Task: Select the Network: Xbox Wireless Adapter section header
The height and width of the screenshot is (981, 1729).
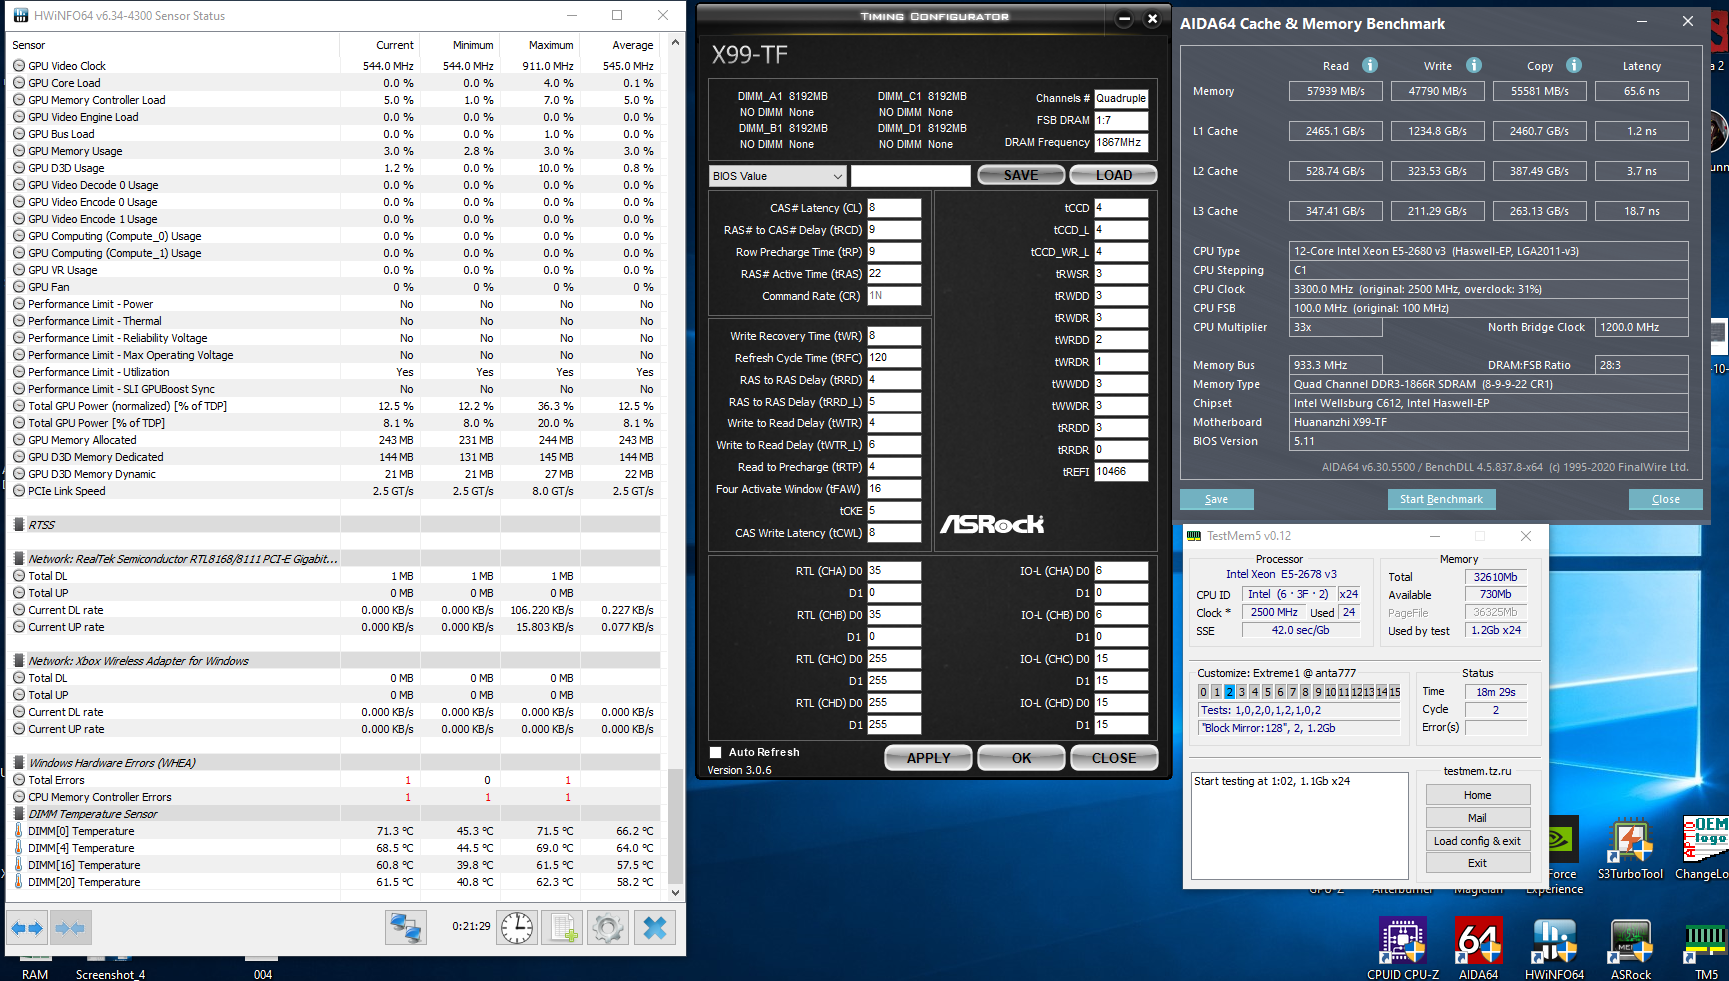Action: click(335, 661)
